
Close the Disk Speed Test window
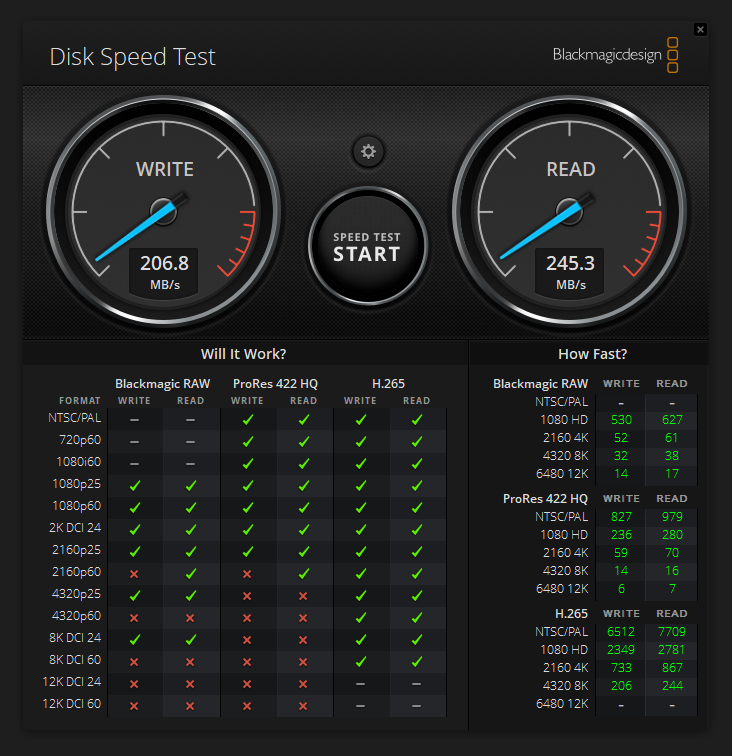[700, 30]
